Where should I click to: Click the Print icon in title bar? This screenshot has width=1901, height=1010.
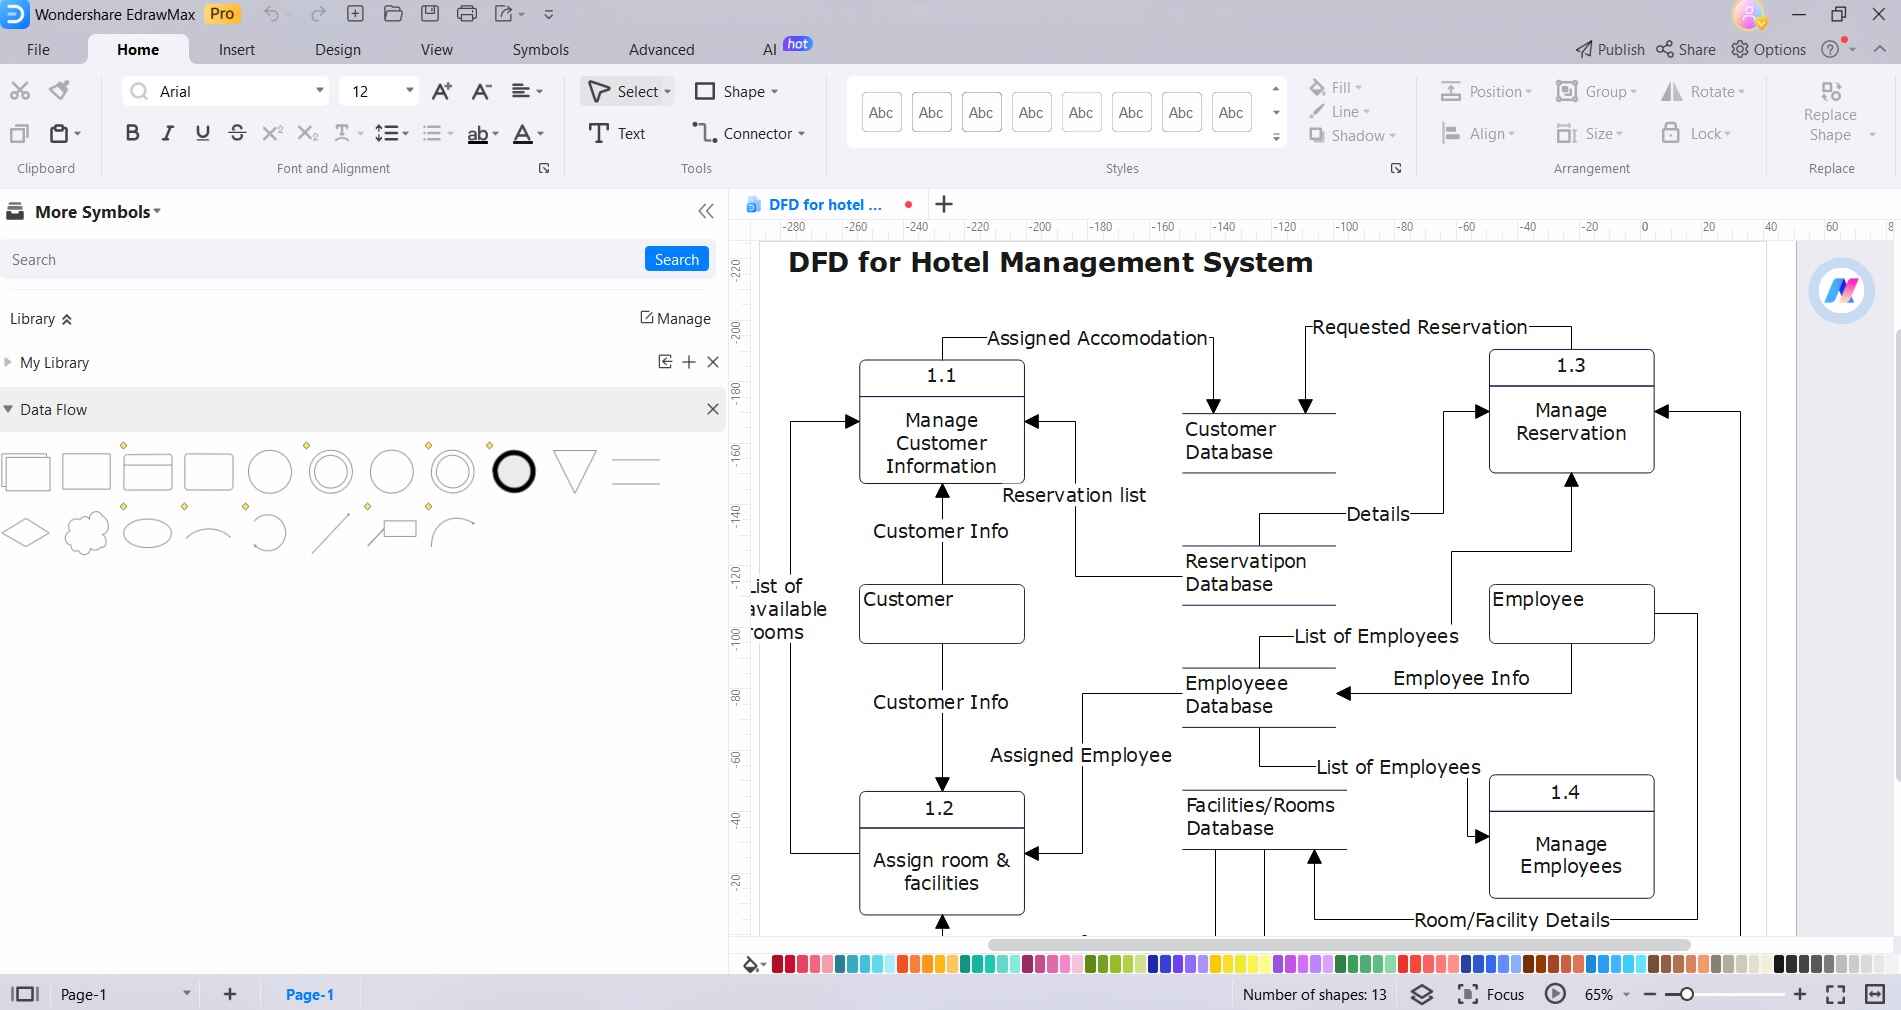point(467,14)
